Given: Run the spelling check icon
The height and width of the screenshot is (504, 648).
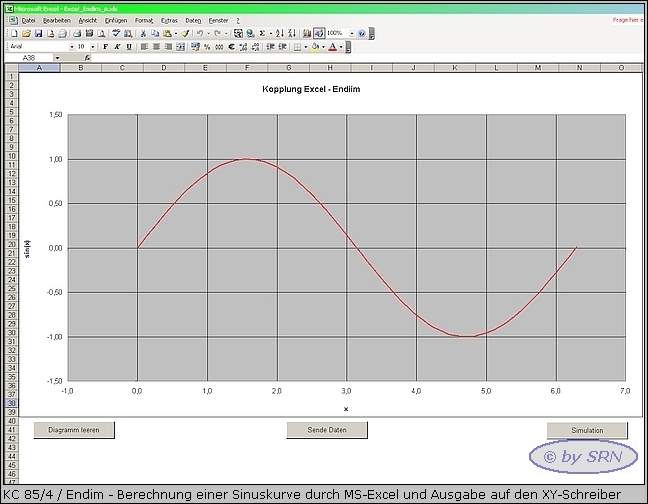Looking at the screenshot, I should [x=116, y=33].
